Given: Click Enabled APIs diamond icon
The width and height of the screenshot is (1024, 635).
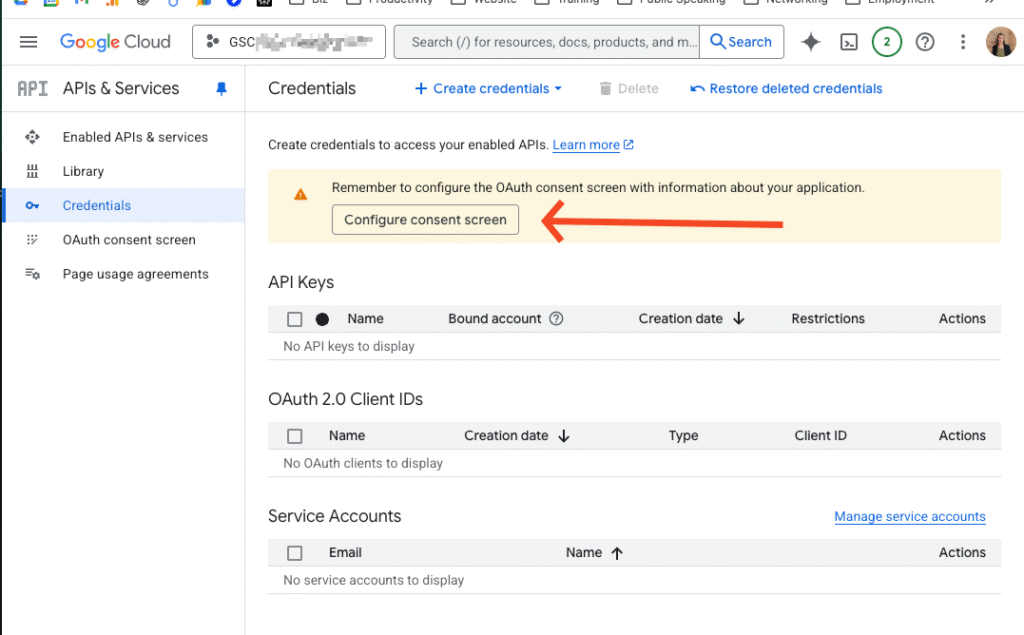Looking at the screenshot, I should [x=32, y=137].
